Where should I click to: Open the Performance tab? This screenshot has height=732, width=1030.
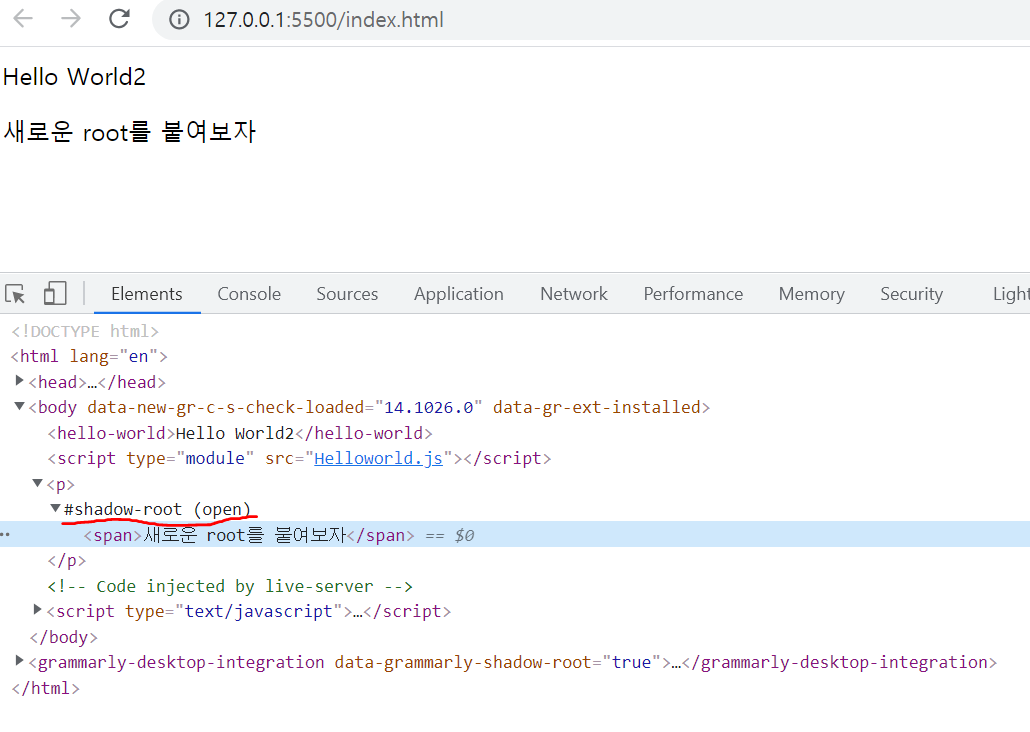693,294
